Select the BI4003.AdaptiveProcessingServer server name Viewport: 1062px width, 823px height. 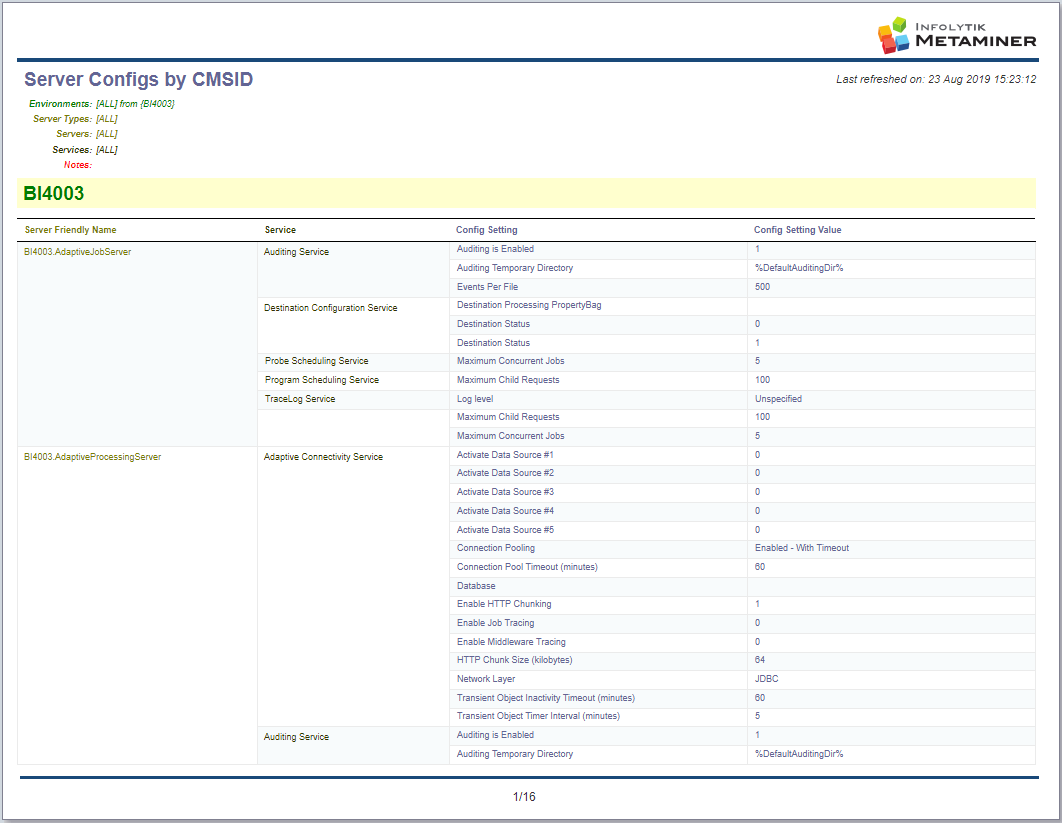point(92,457)
